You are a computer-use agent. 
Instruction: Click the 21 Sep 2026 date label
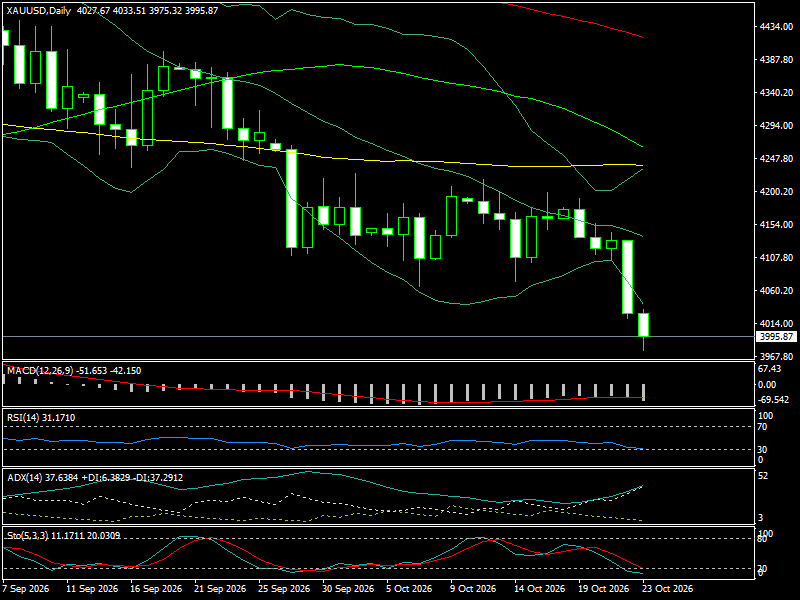[x=220, y=589]
